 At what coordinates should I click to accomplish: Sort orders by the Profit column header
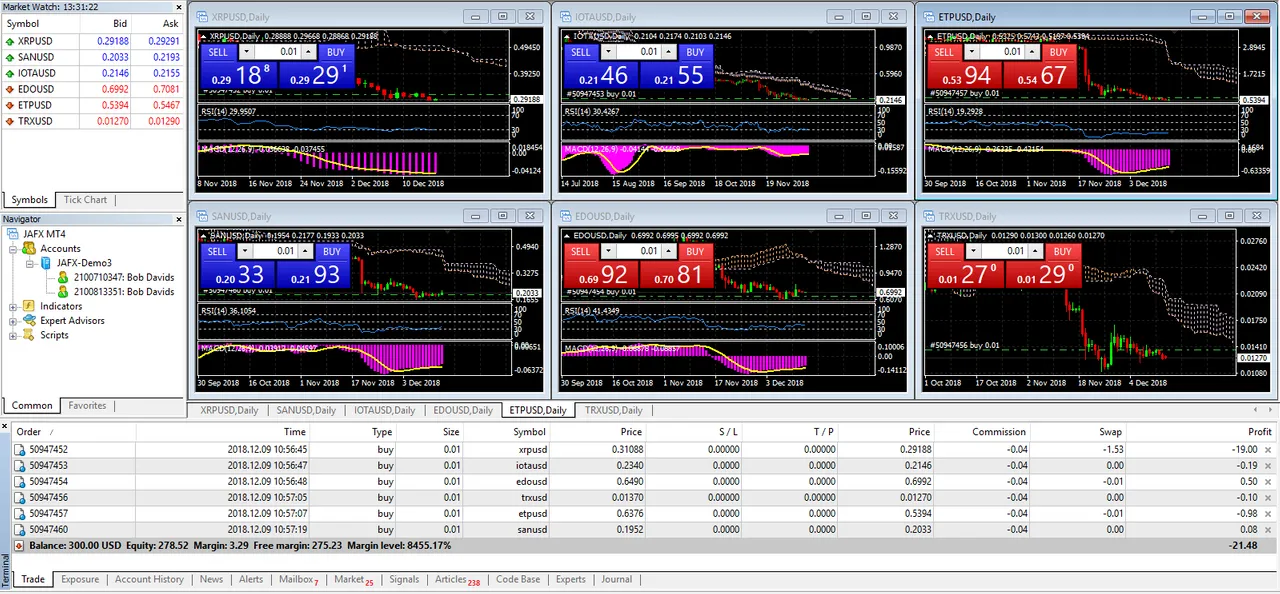1202,432
